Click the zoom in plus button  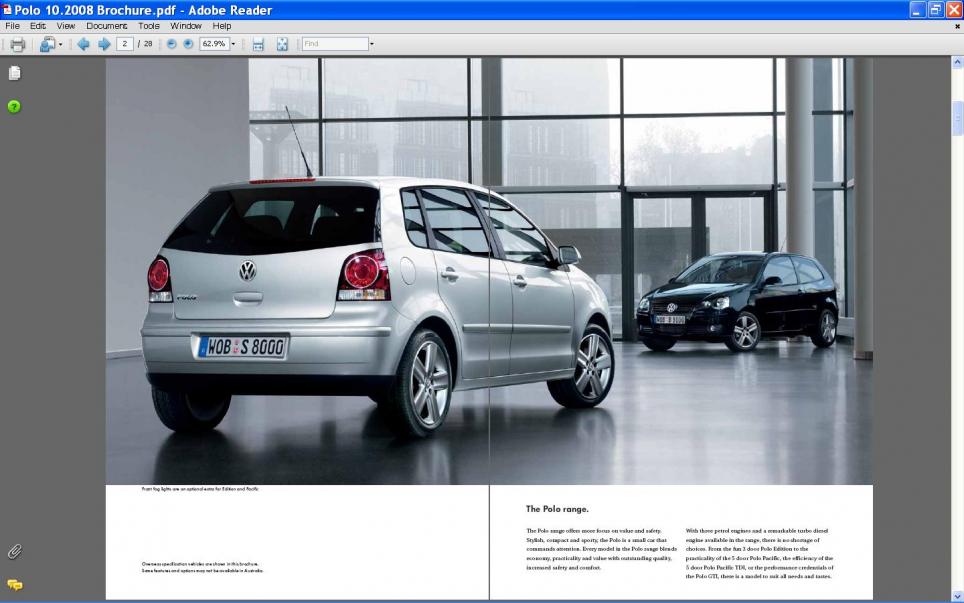coord(188,44)
